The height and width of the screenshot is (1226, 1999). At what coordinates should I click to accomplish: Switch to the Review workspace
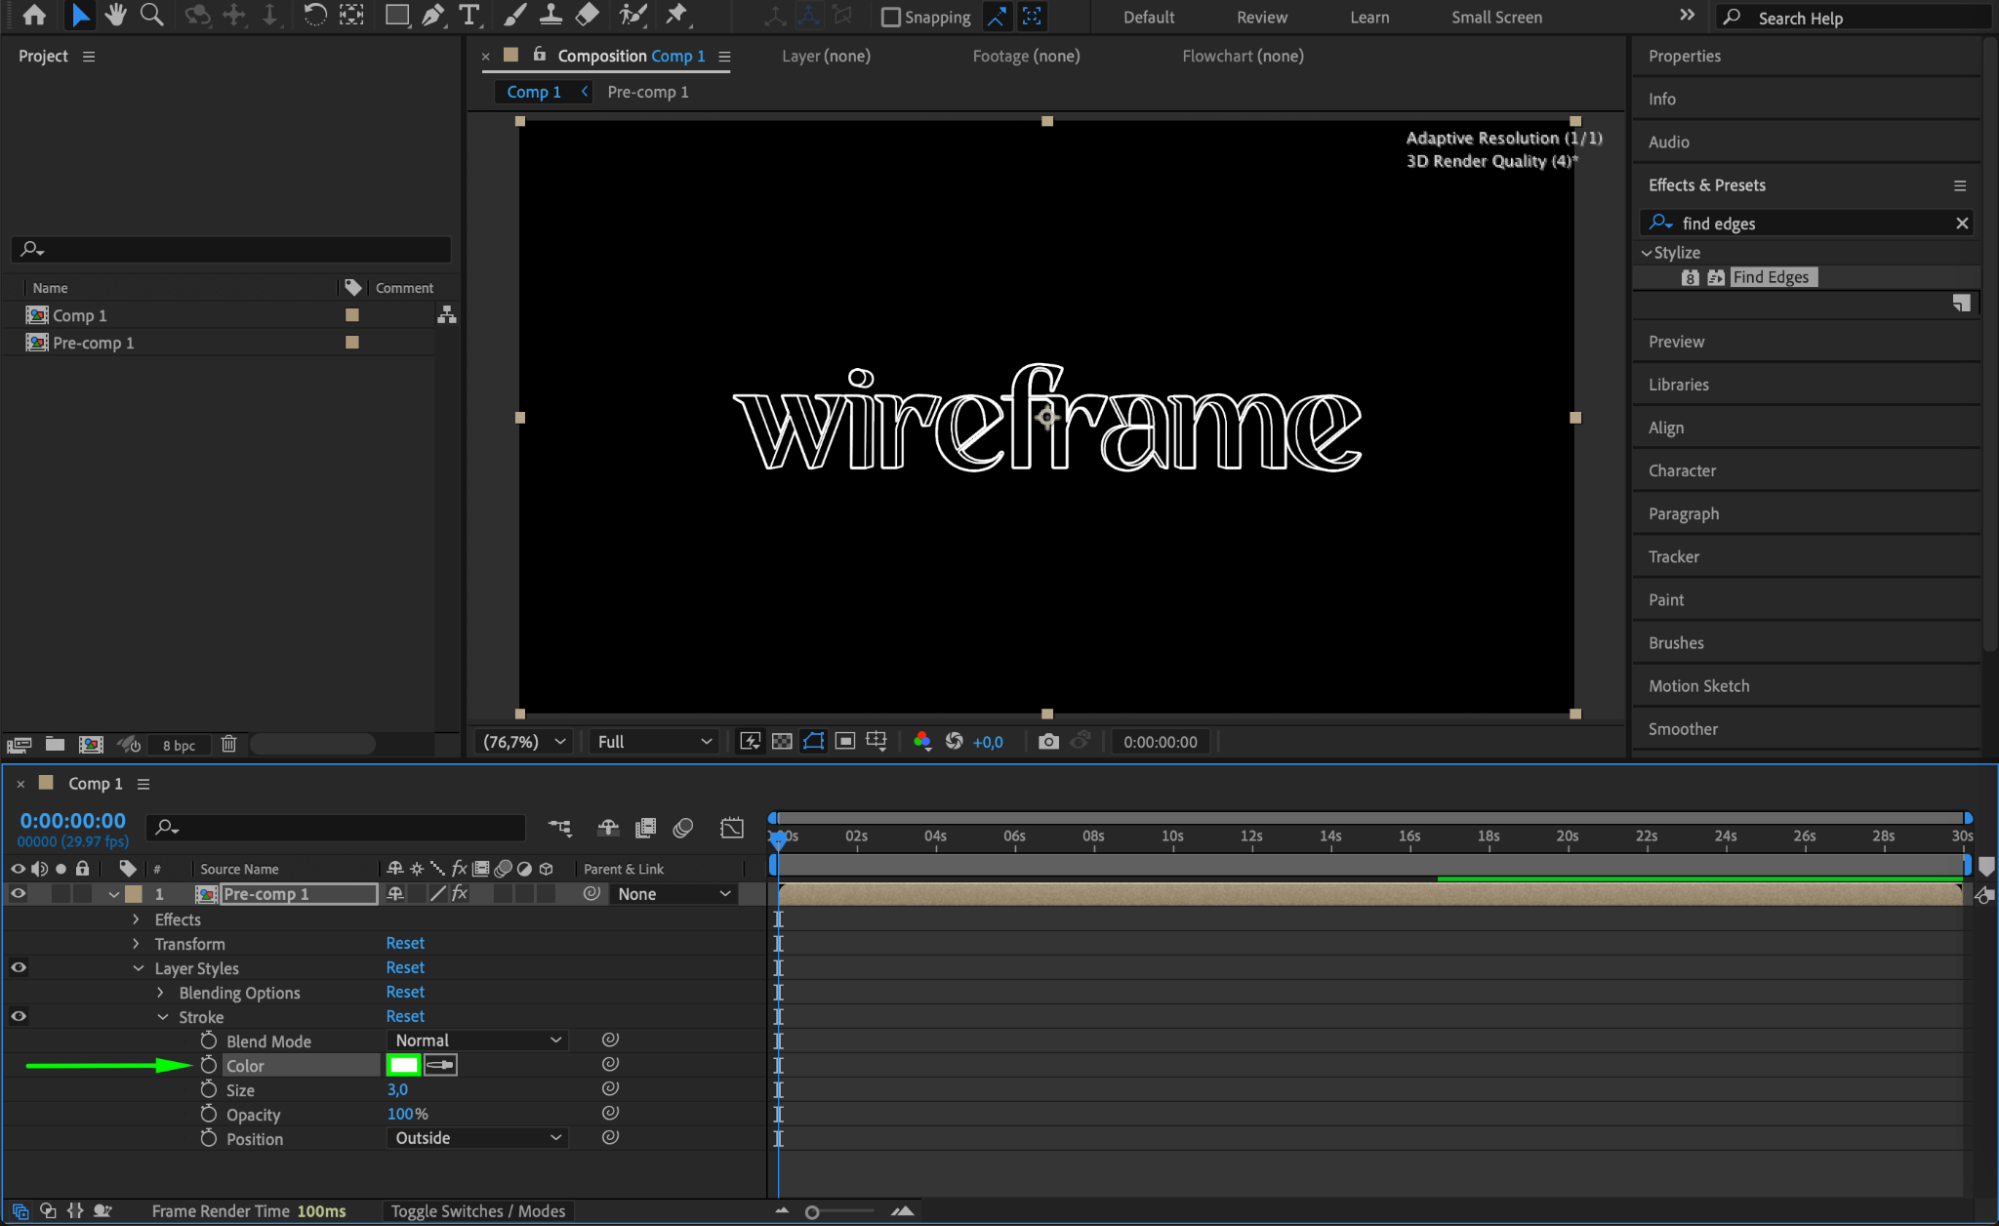click(x=1261, y=17)
